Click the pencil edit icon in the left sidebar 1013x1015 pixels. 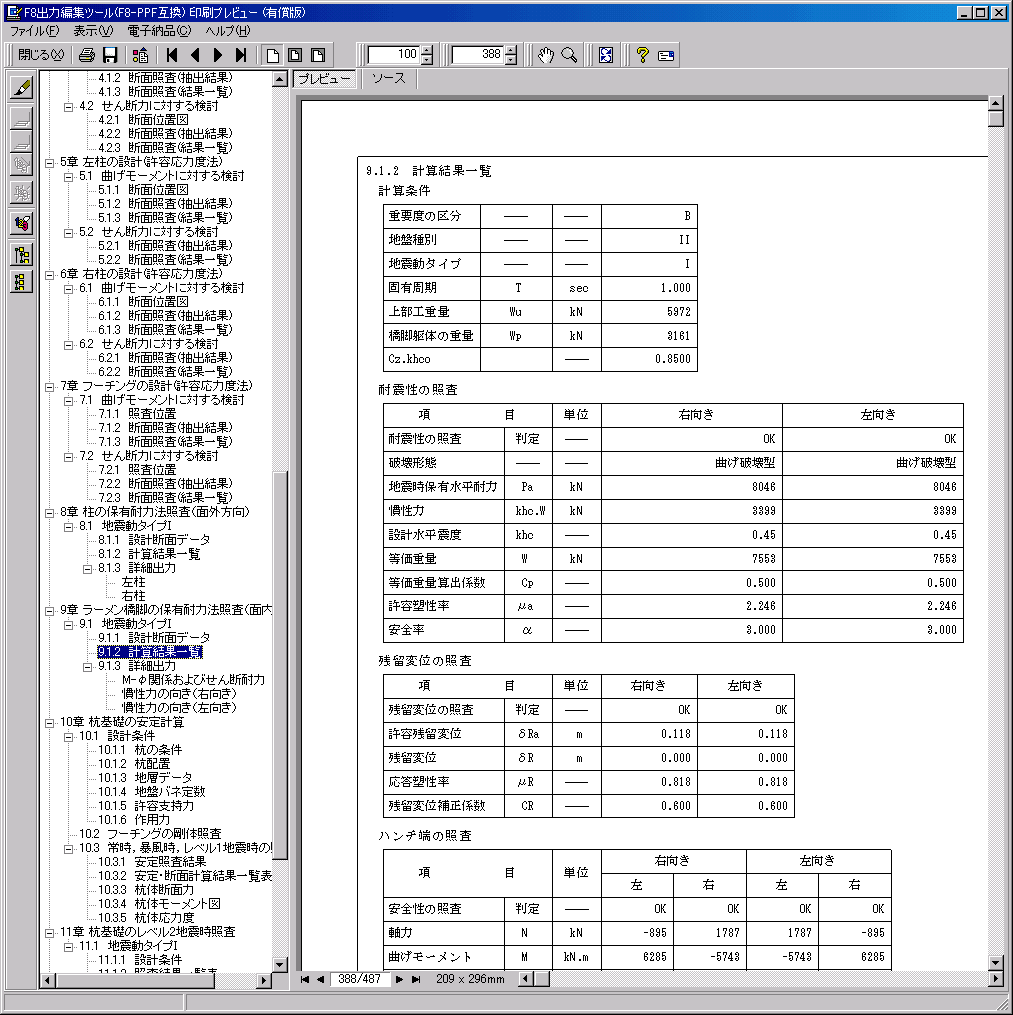coord(21,87)
